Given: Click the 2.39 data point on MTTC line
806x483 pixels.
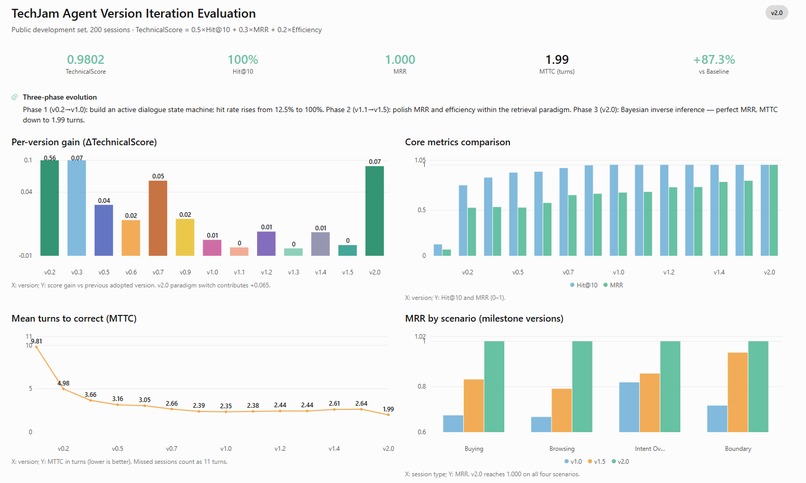Looking at the screenshot, I should (199, 411).
